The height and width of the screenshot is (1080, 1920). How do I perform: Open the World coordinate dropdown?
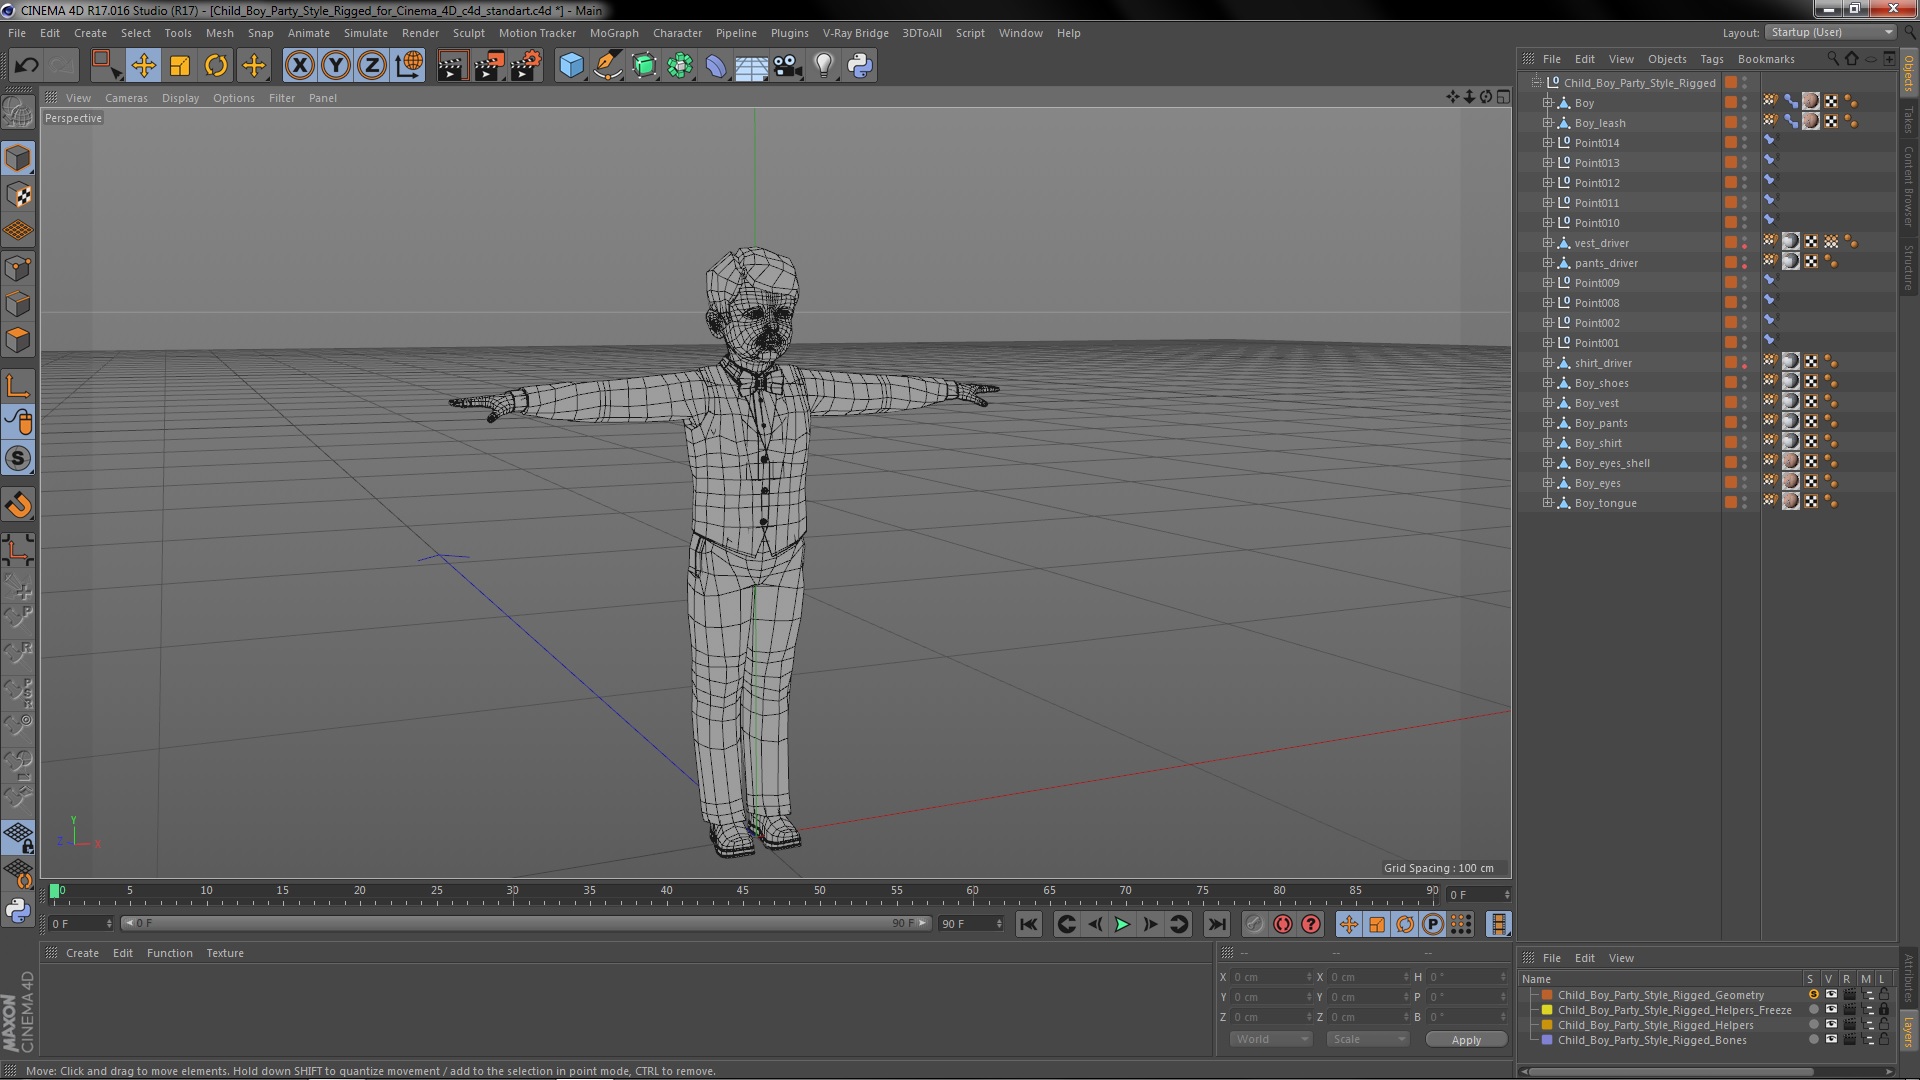pyautogui.click(x=1270, y=1039)
